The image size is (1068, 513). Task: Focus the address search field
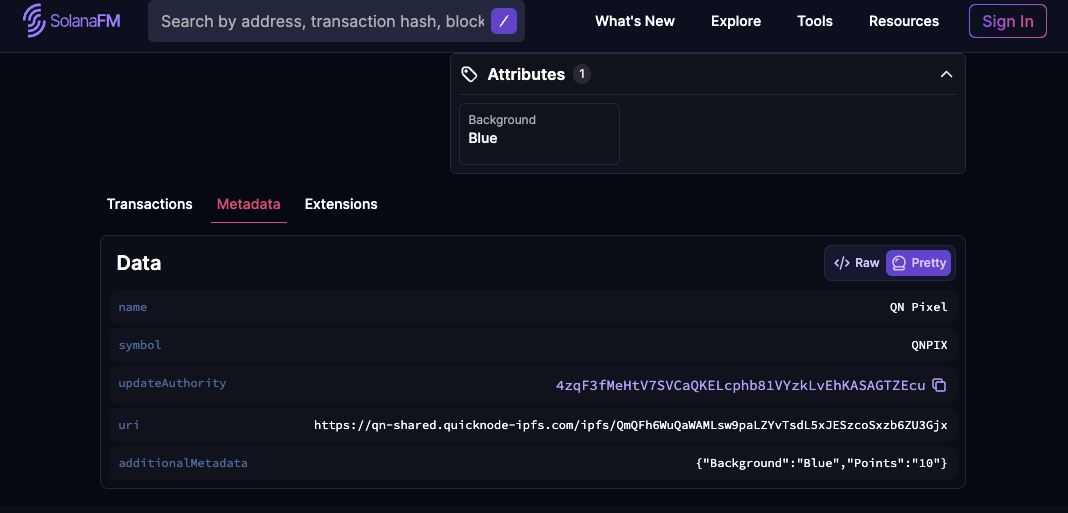click(322, 21)
